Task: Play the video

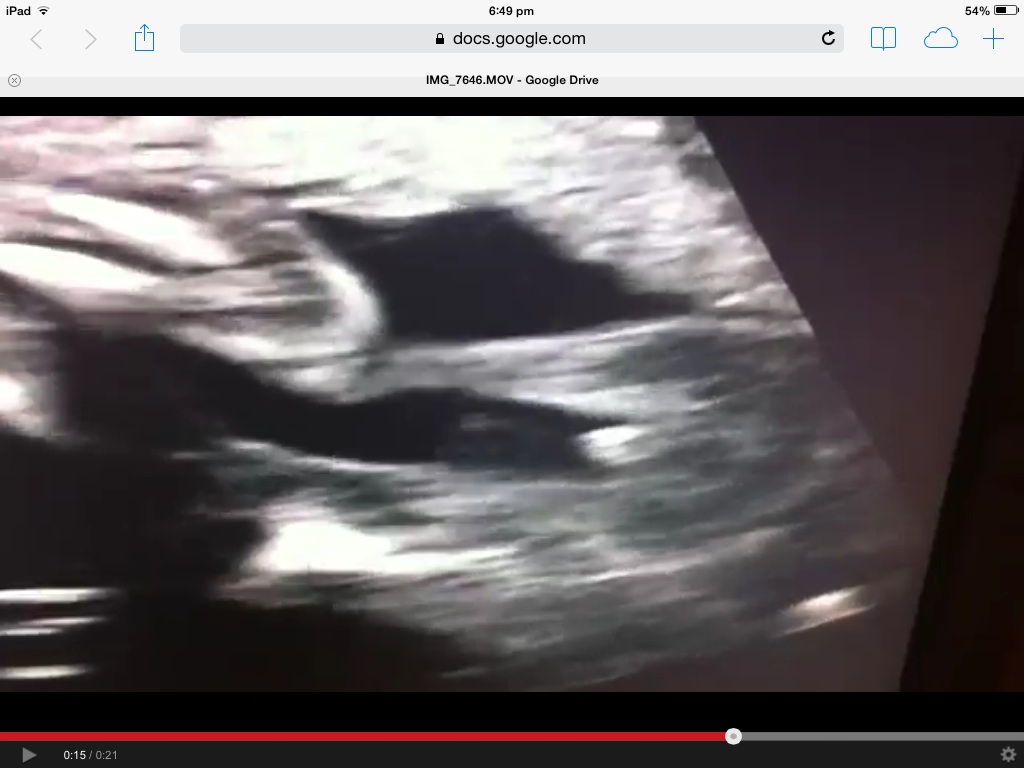Action: (29, 755)
